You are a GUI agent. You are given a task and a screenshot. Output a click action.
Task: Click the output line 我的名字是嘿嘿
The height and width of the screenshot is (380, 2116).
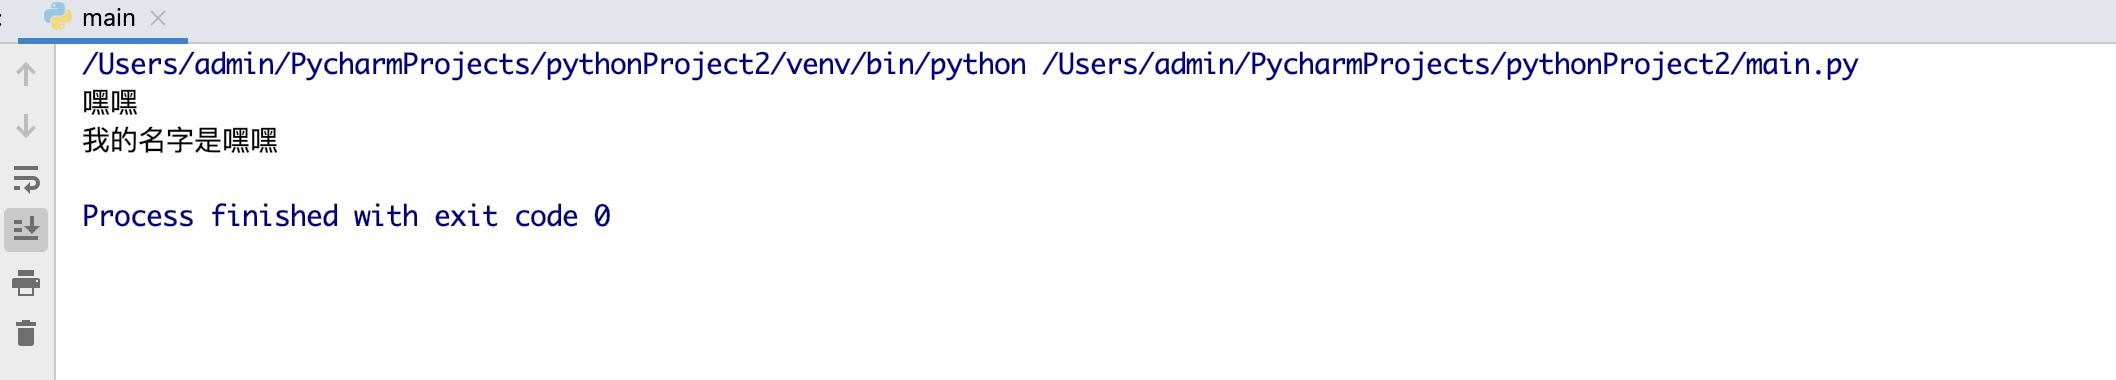click(x=180, y=141)
